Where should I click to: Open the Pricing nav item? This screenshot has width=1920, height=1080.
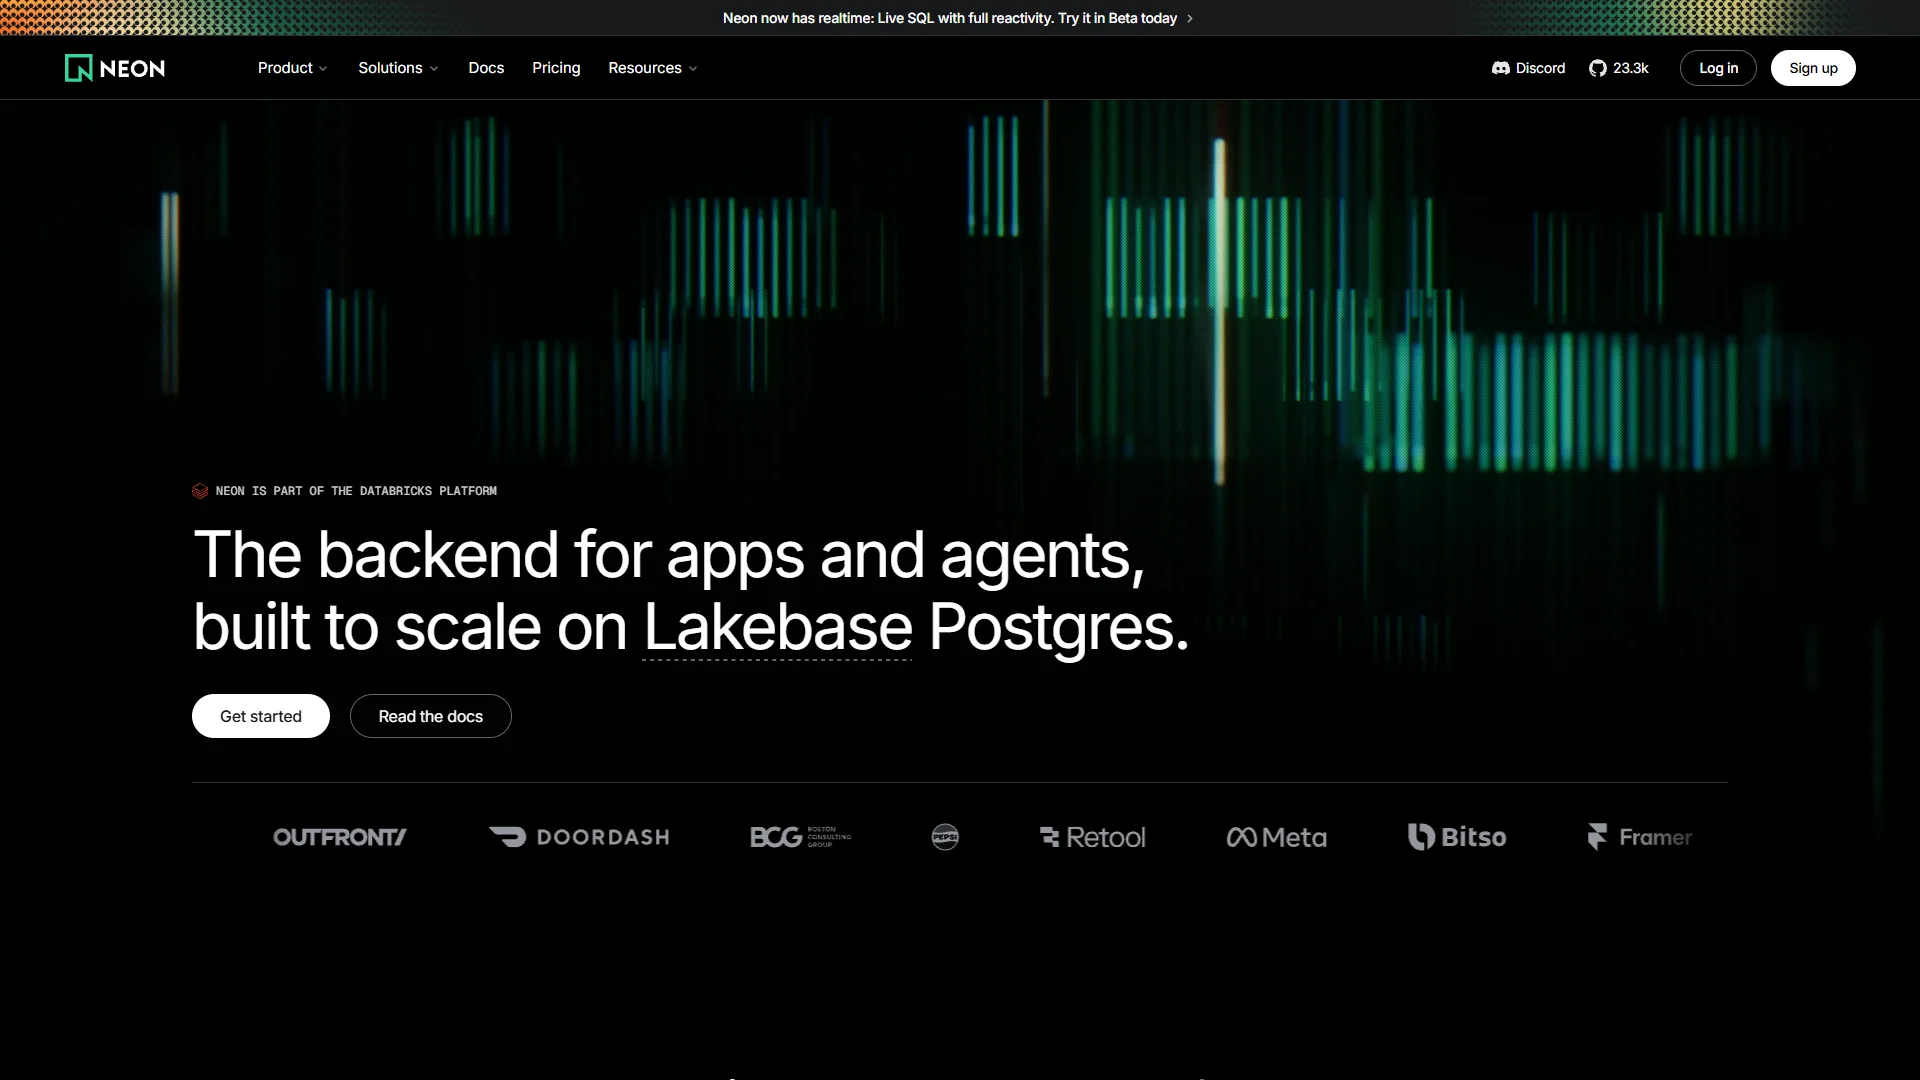click(x=556, y=68)
